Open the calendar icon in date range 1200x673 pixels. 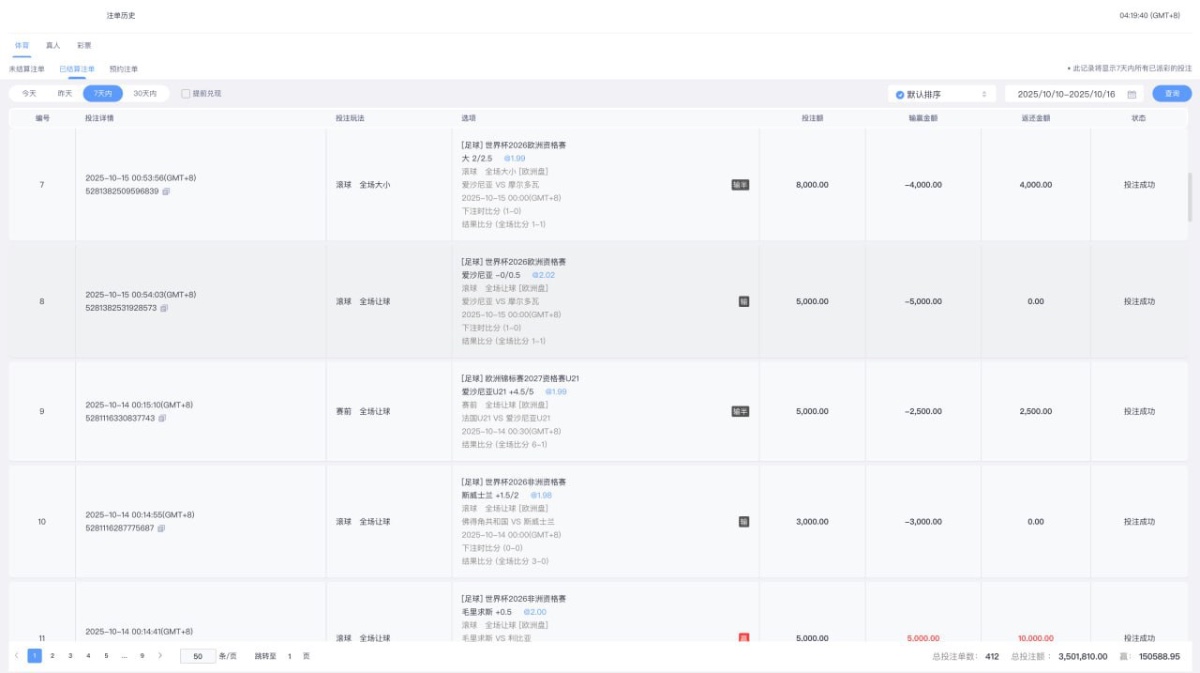pos(1131,94)
